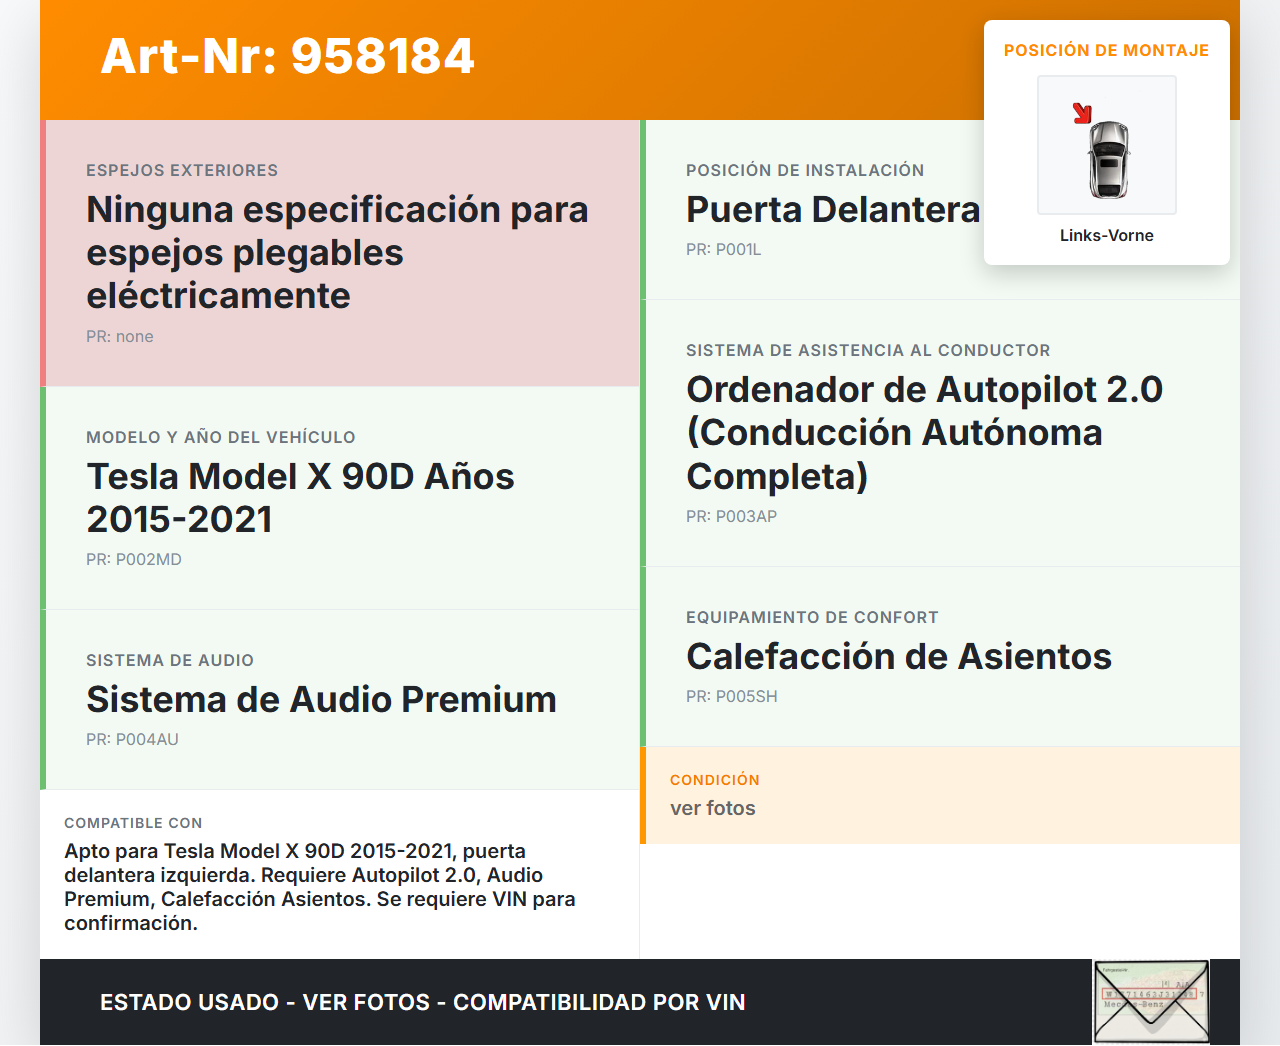Click the Art-Nr: 958184 heading

click(288, 56)
